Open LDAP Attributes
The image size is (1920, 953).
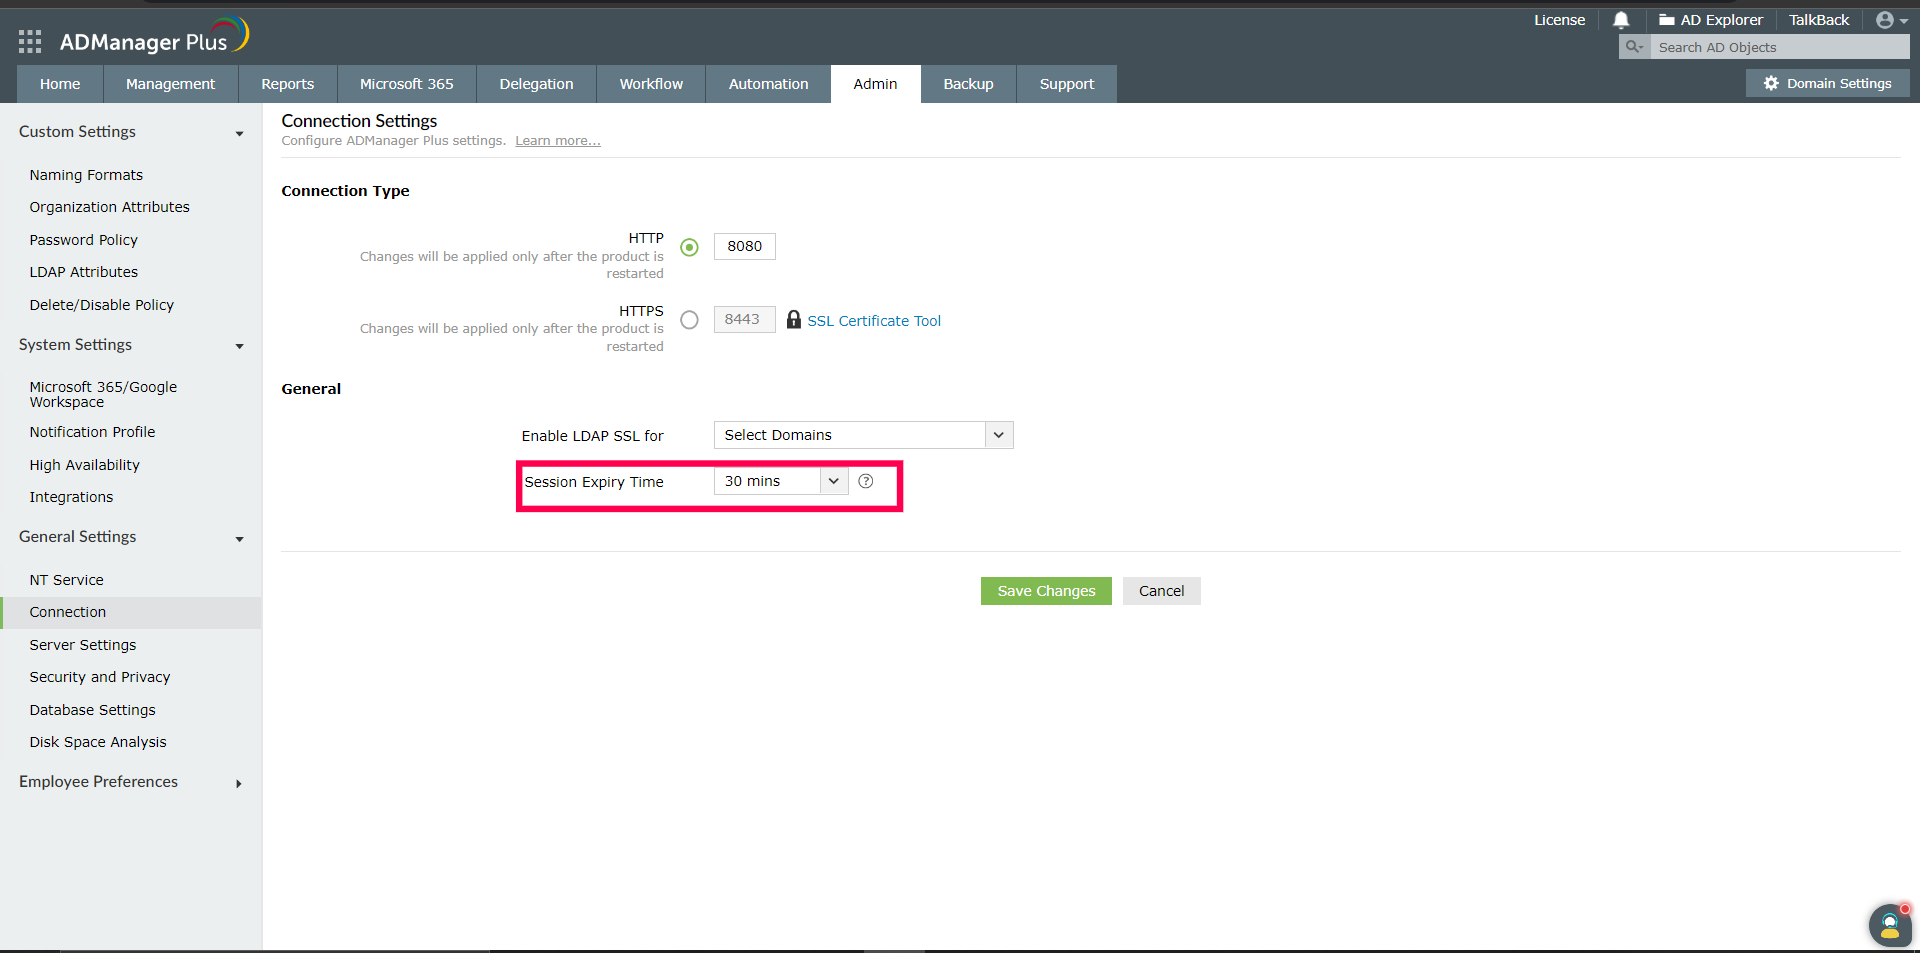pos(83,272)
